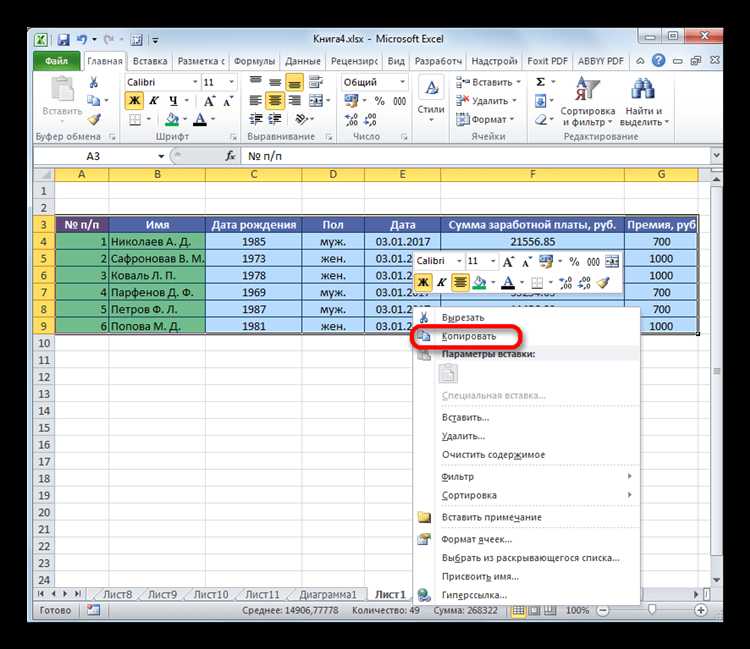Screen dimensions: 750x649
Task: Open the Файл tab
Action: point(56,61)
